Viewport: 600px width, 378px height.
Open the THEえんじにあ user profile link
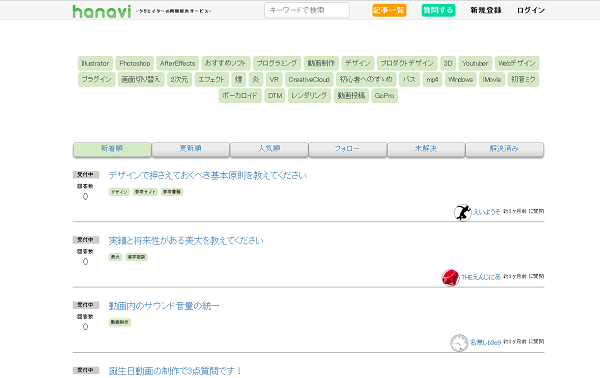point(481,277)
